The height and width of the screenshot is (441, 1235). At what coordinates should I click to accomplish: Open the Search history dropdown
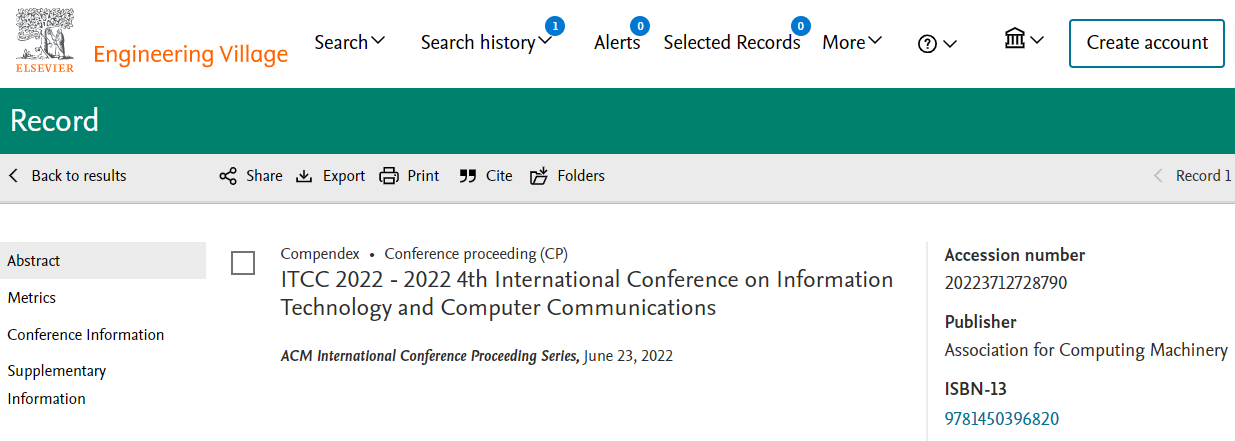click(486, 42)
